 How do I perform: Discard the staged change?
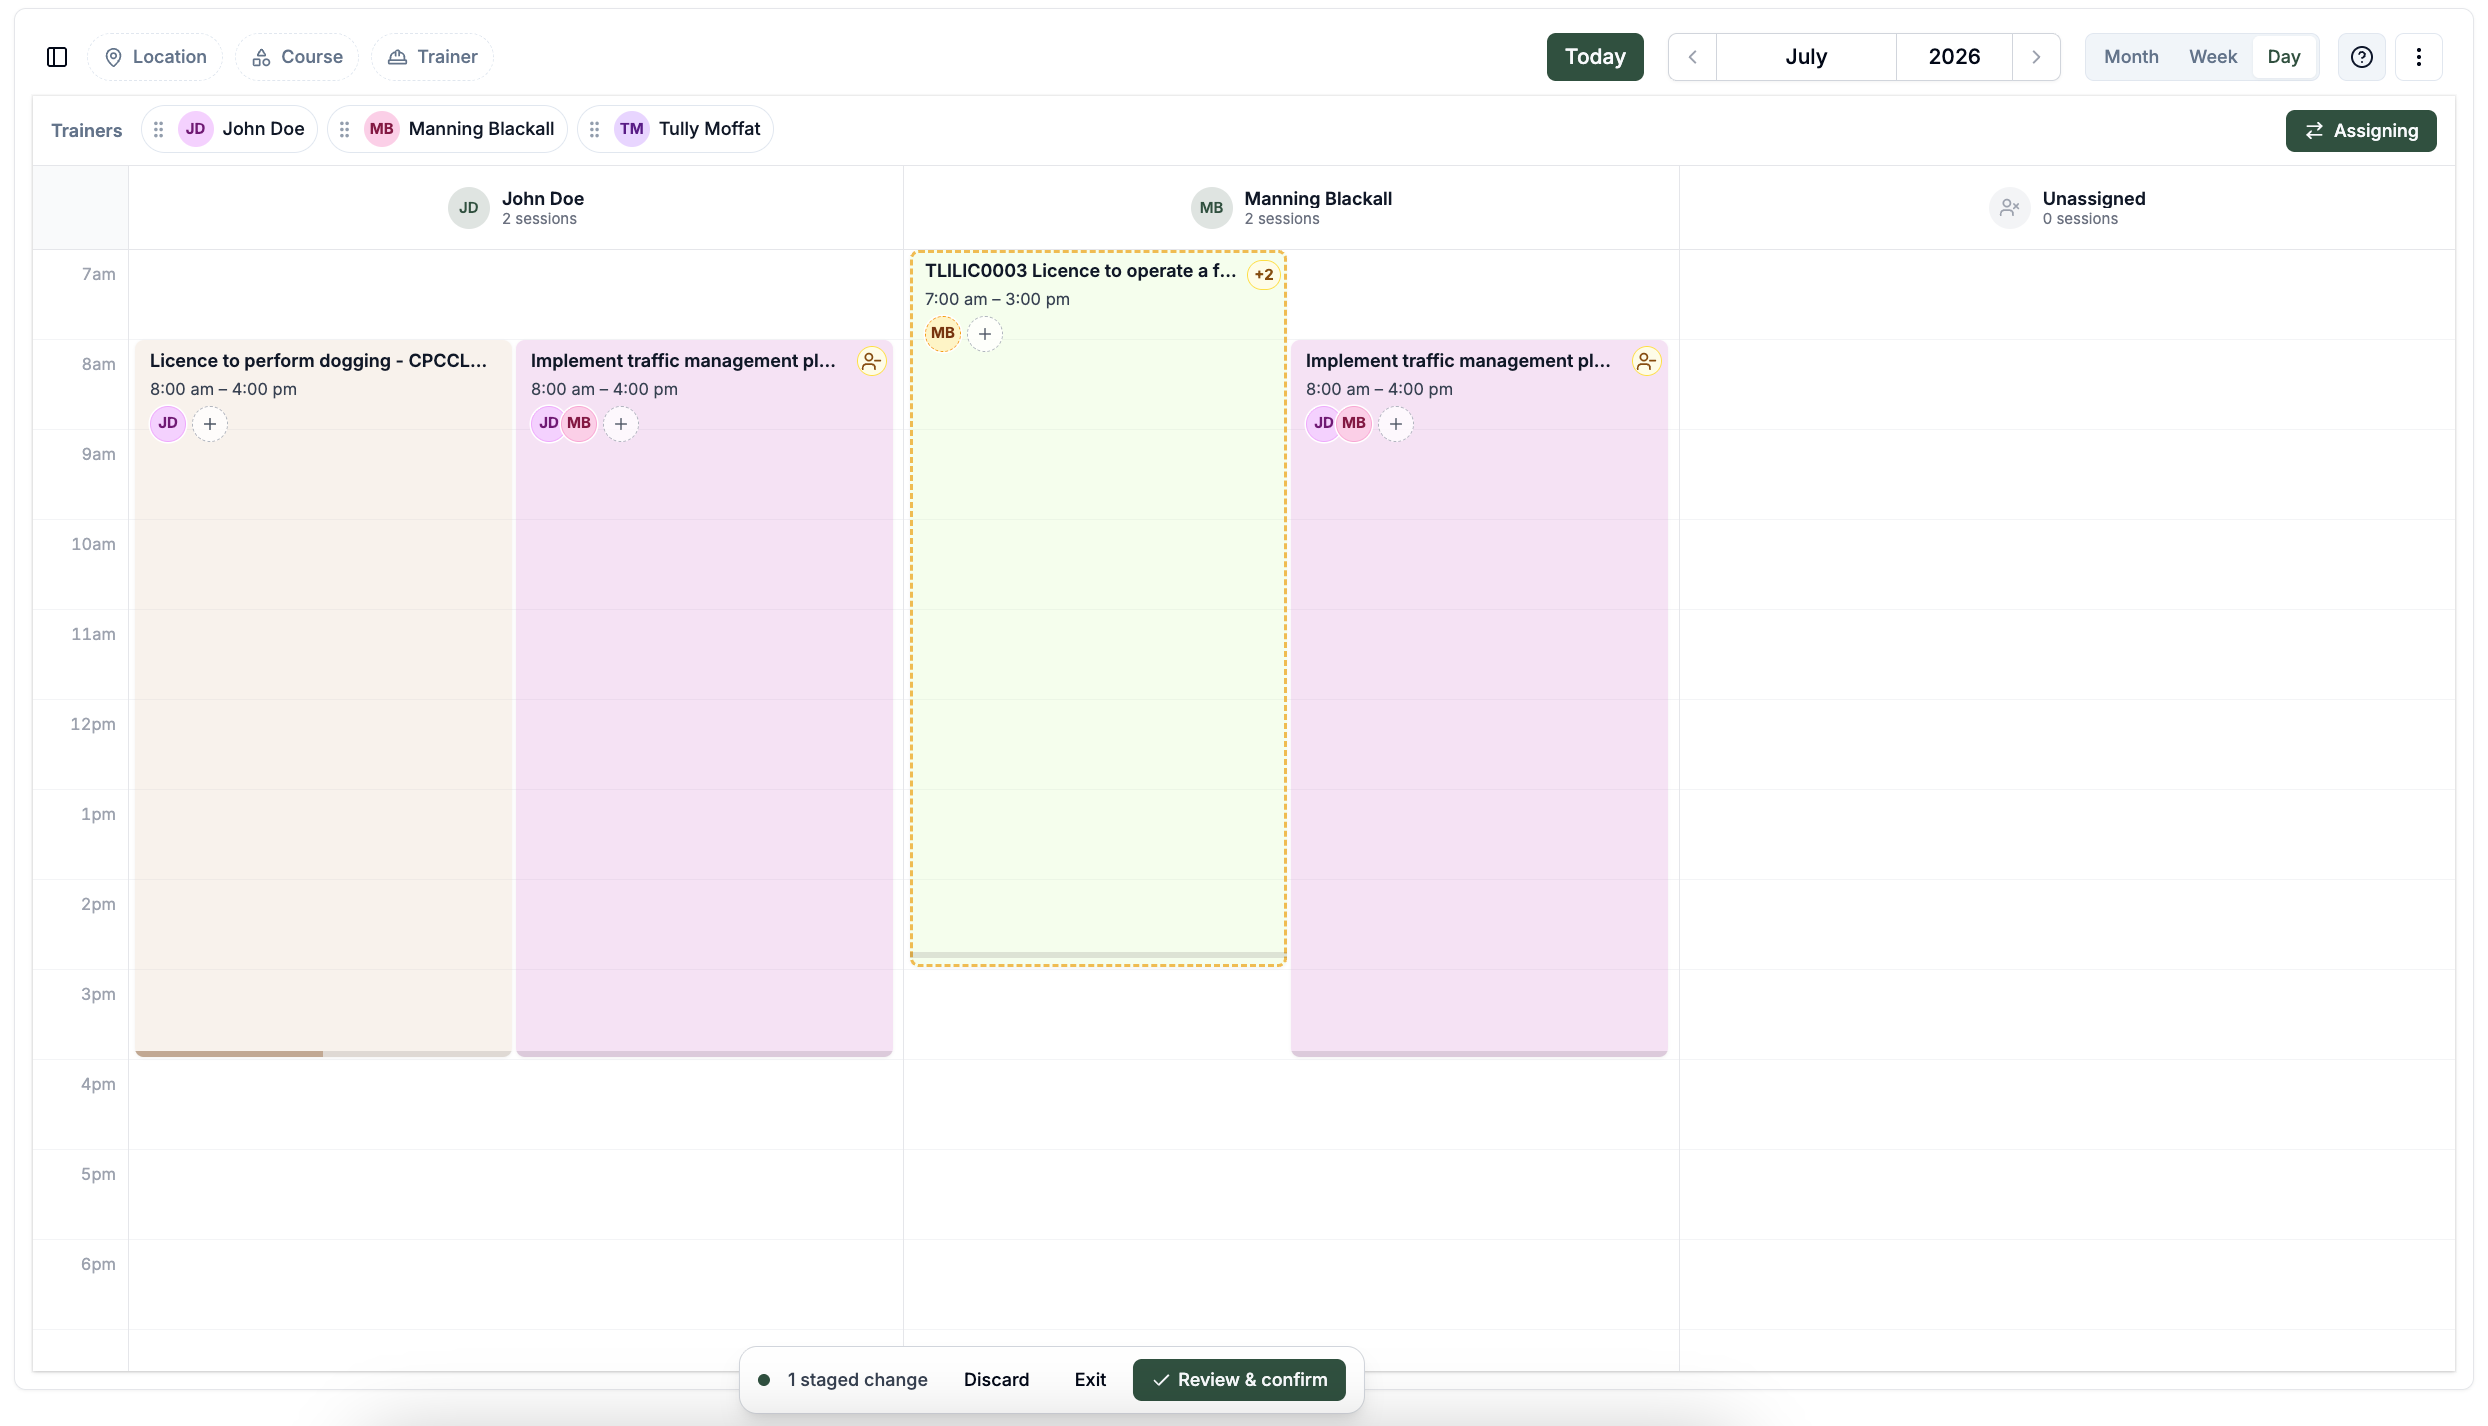(x=996, y=1380)
